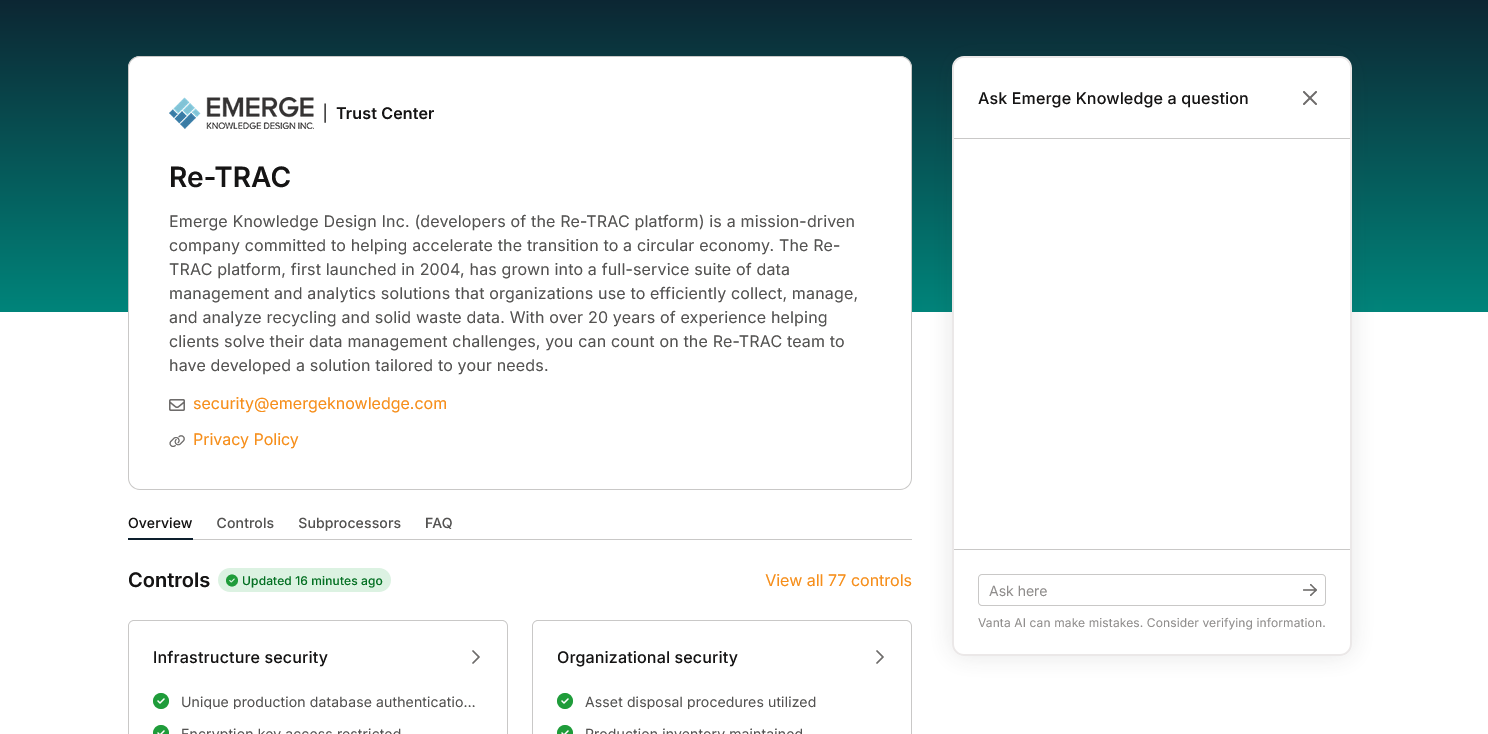This screenshot has height=734, width=1488.
Task: Switch to the Controls tab
Action: point(245,523)
